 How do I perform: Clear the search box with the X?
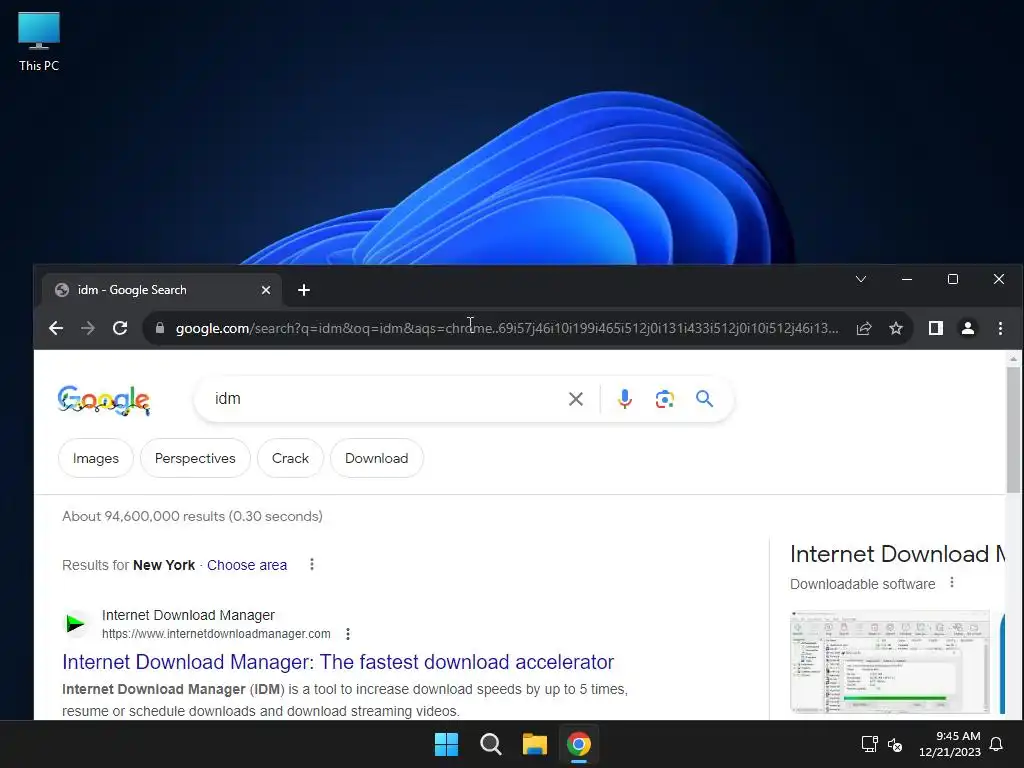click(575, 399)
